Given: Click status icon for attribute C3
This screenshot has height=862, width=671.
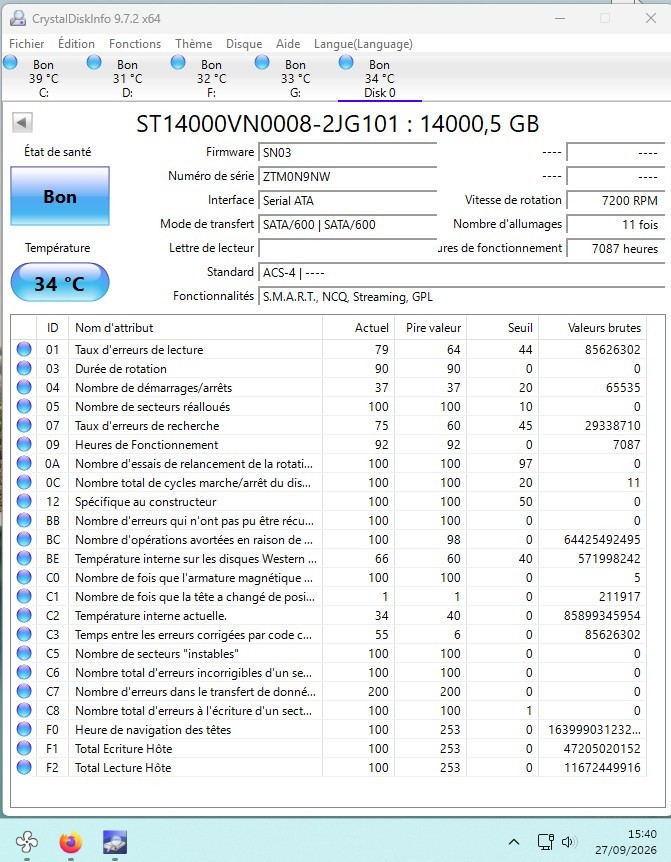Looking at the screenshot, I should click(x=24, y=634).
